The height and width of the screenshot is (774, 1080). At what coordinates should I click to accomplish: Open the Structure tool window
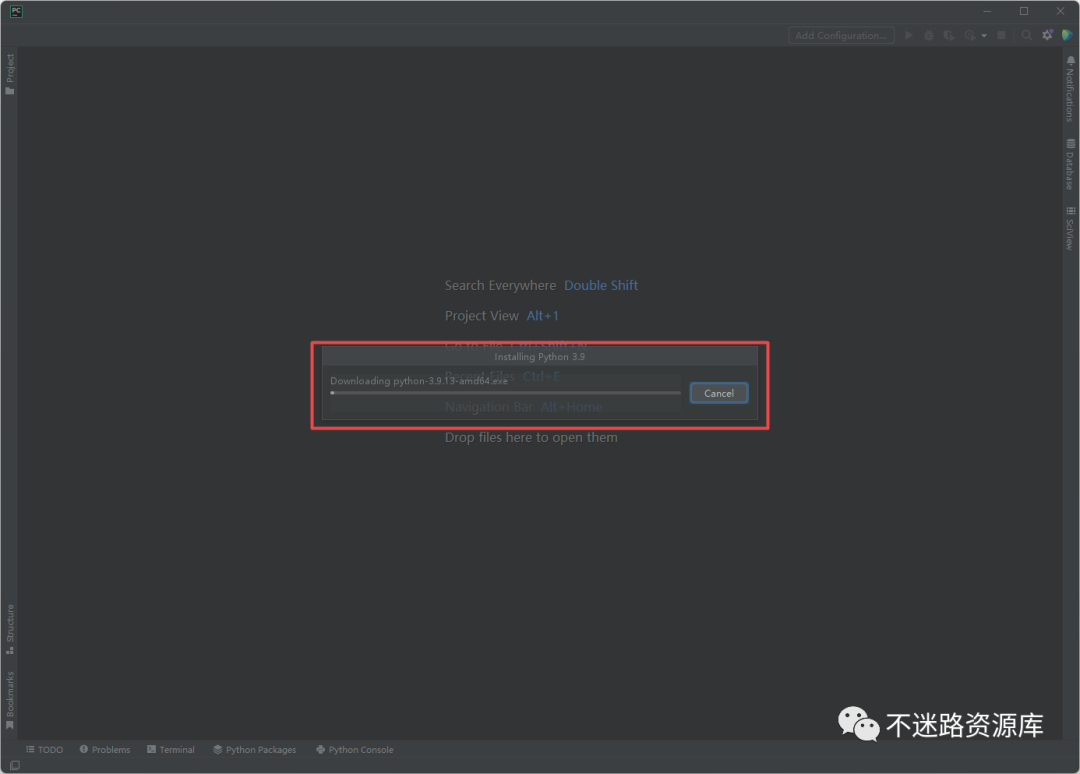coord(10,629)
